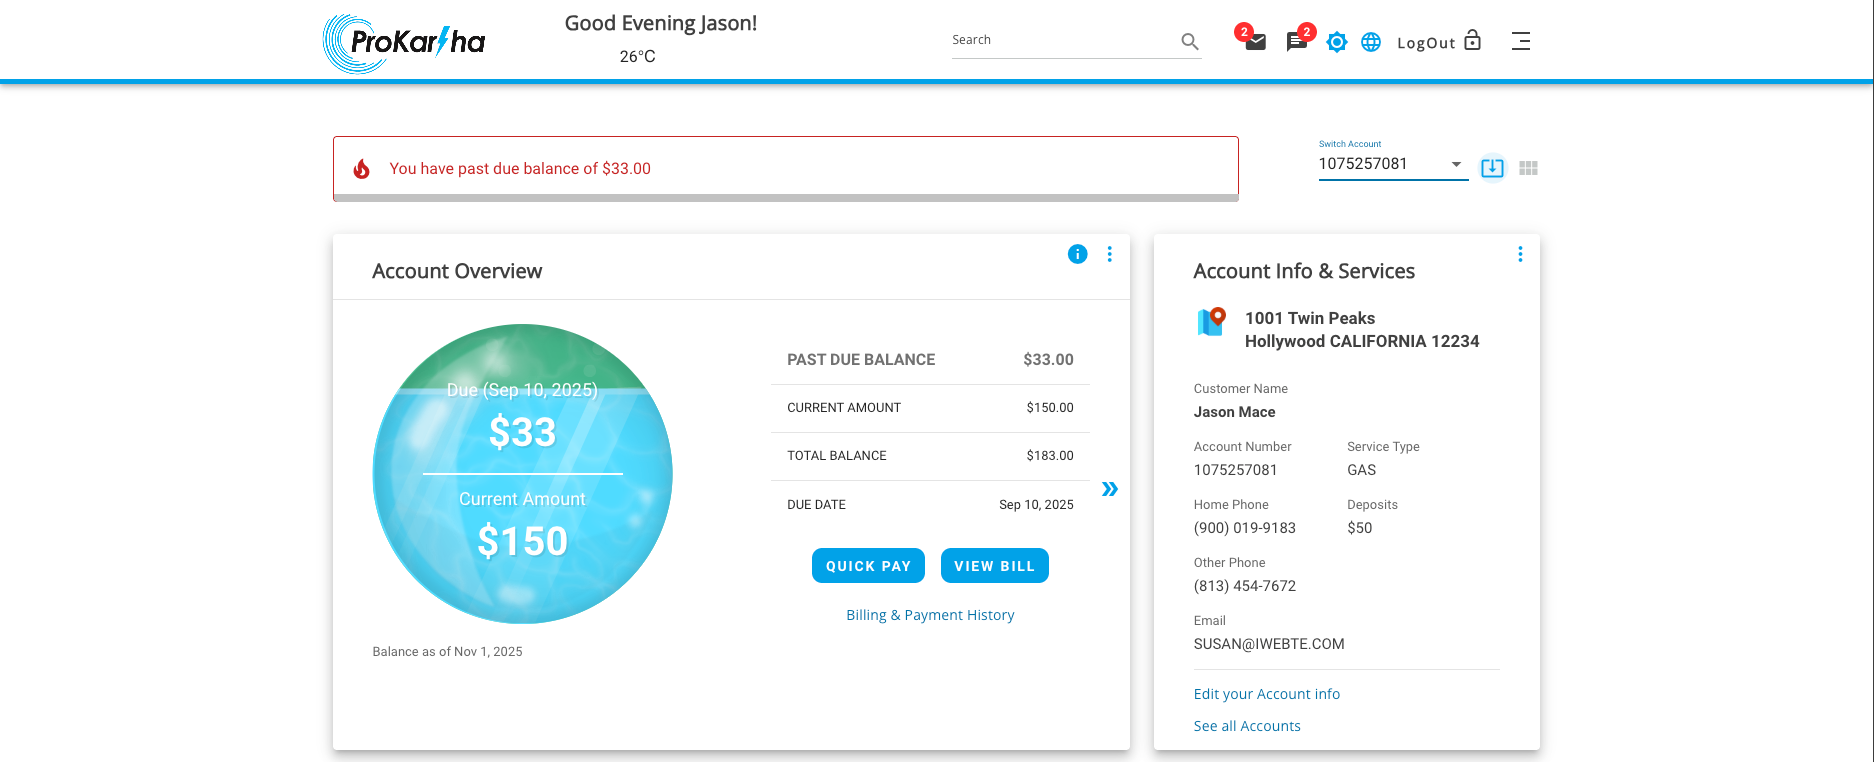Focus the Search input field

1062,40
